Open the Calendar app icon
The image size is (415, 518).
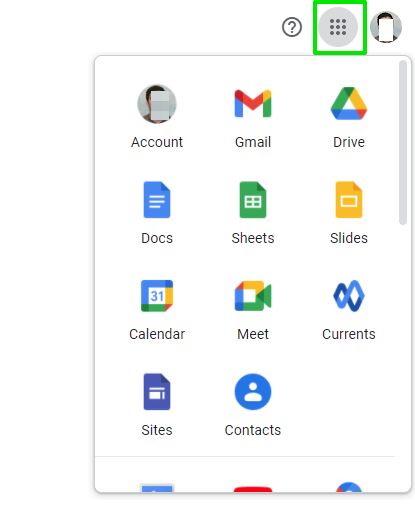(x=157, y=296)
